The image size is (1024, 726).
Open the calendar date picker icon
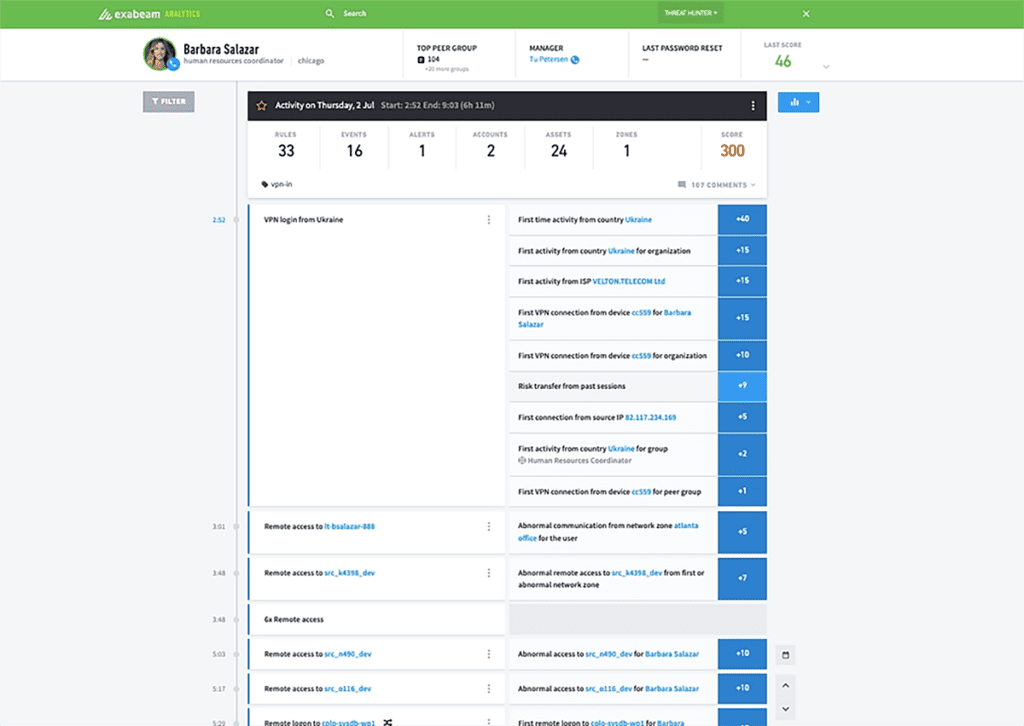pos(786,655)
